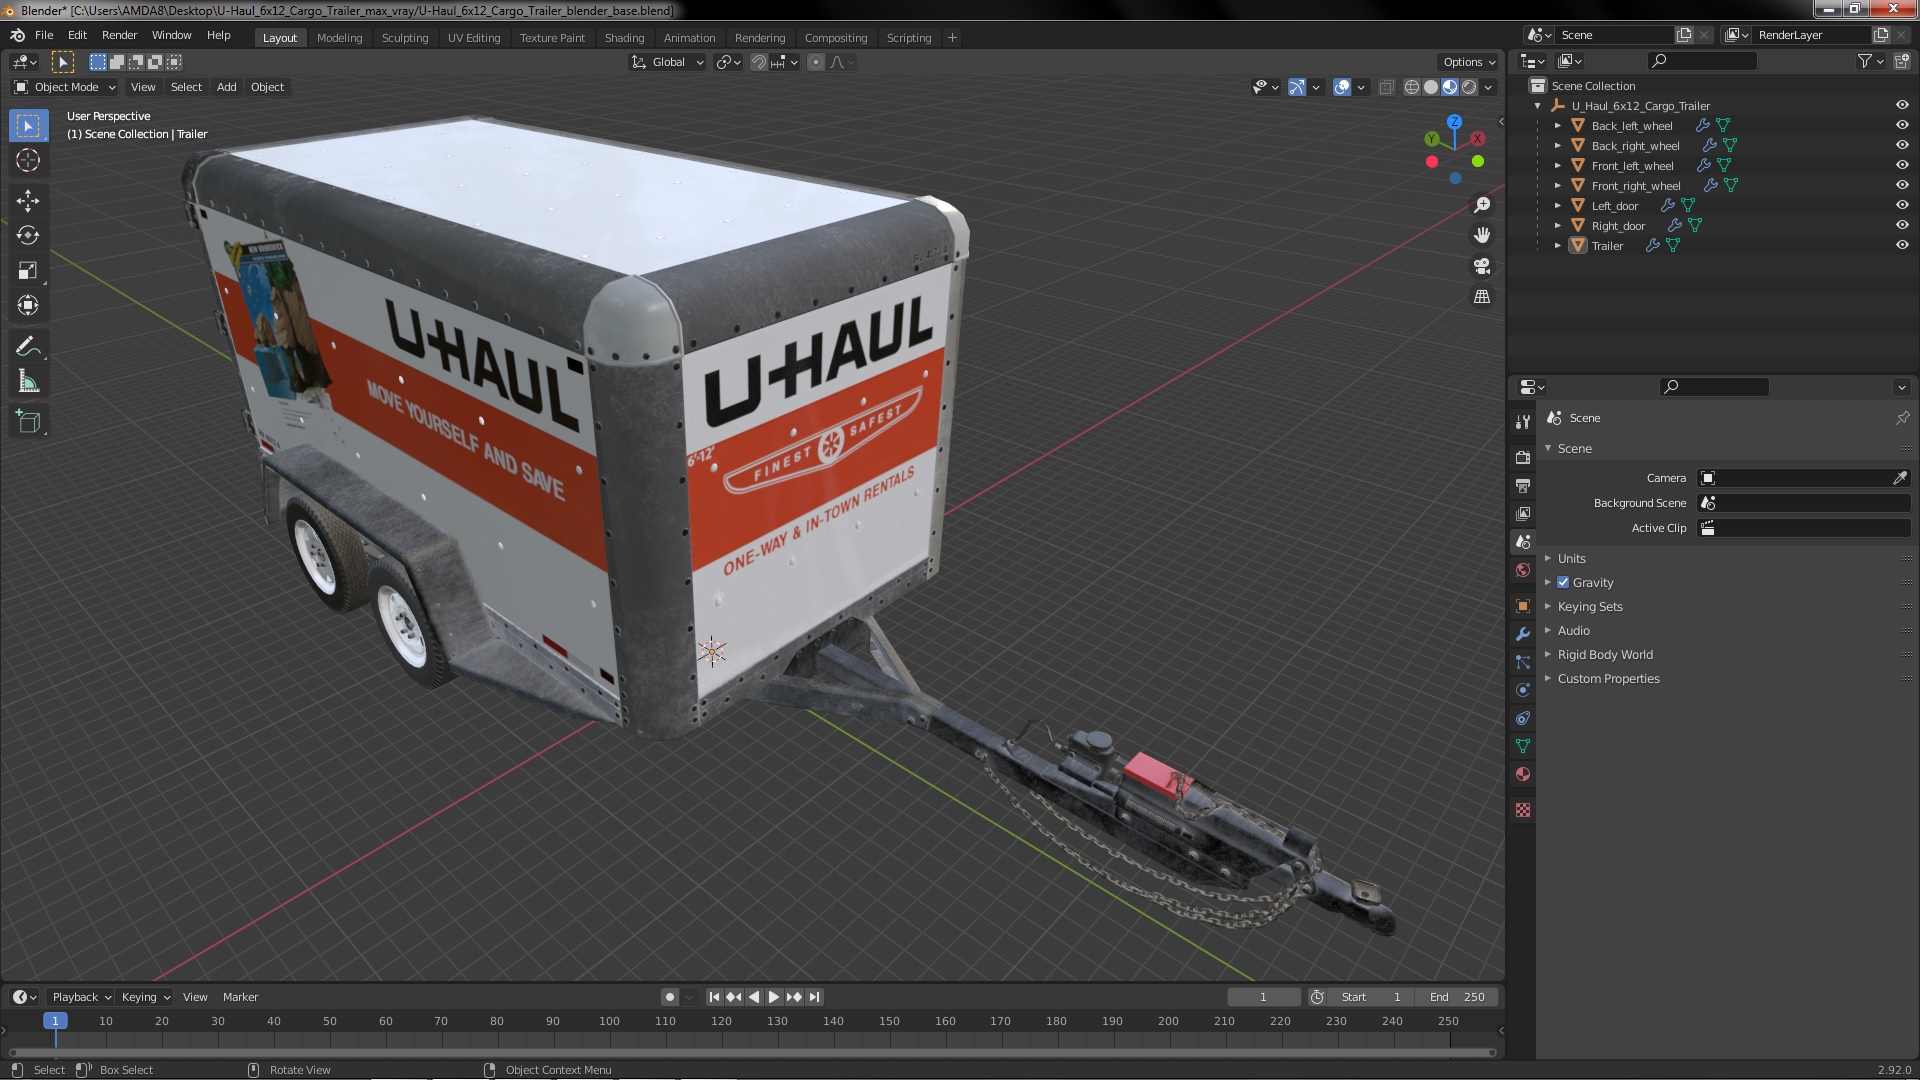The image size is (1920, 1080).
Task: Click the outliner search field
Action: click(1702, 61)
